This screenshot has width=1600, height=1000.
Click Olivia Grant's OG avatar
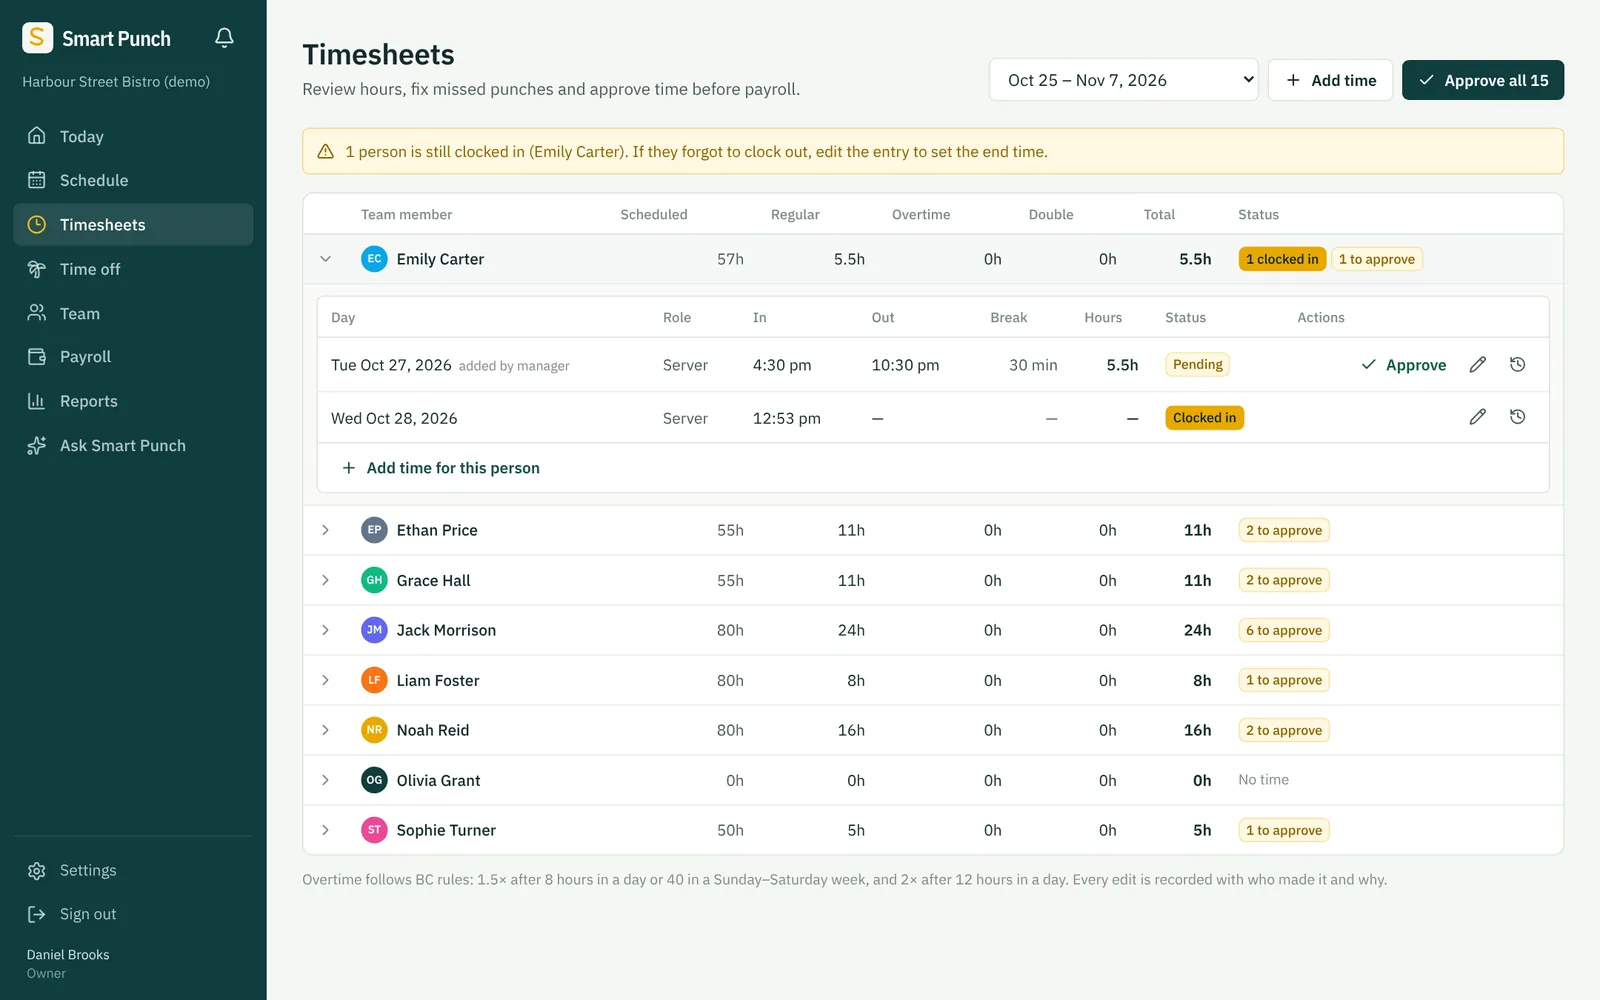[x=374, y=780]
